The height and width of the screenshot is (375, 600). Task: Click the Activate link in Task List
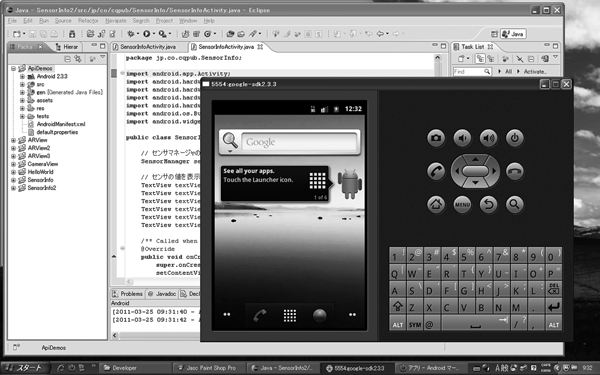click(x=535, y=72)
